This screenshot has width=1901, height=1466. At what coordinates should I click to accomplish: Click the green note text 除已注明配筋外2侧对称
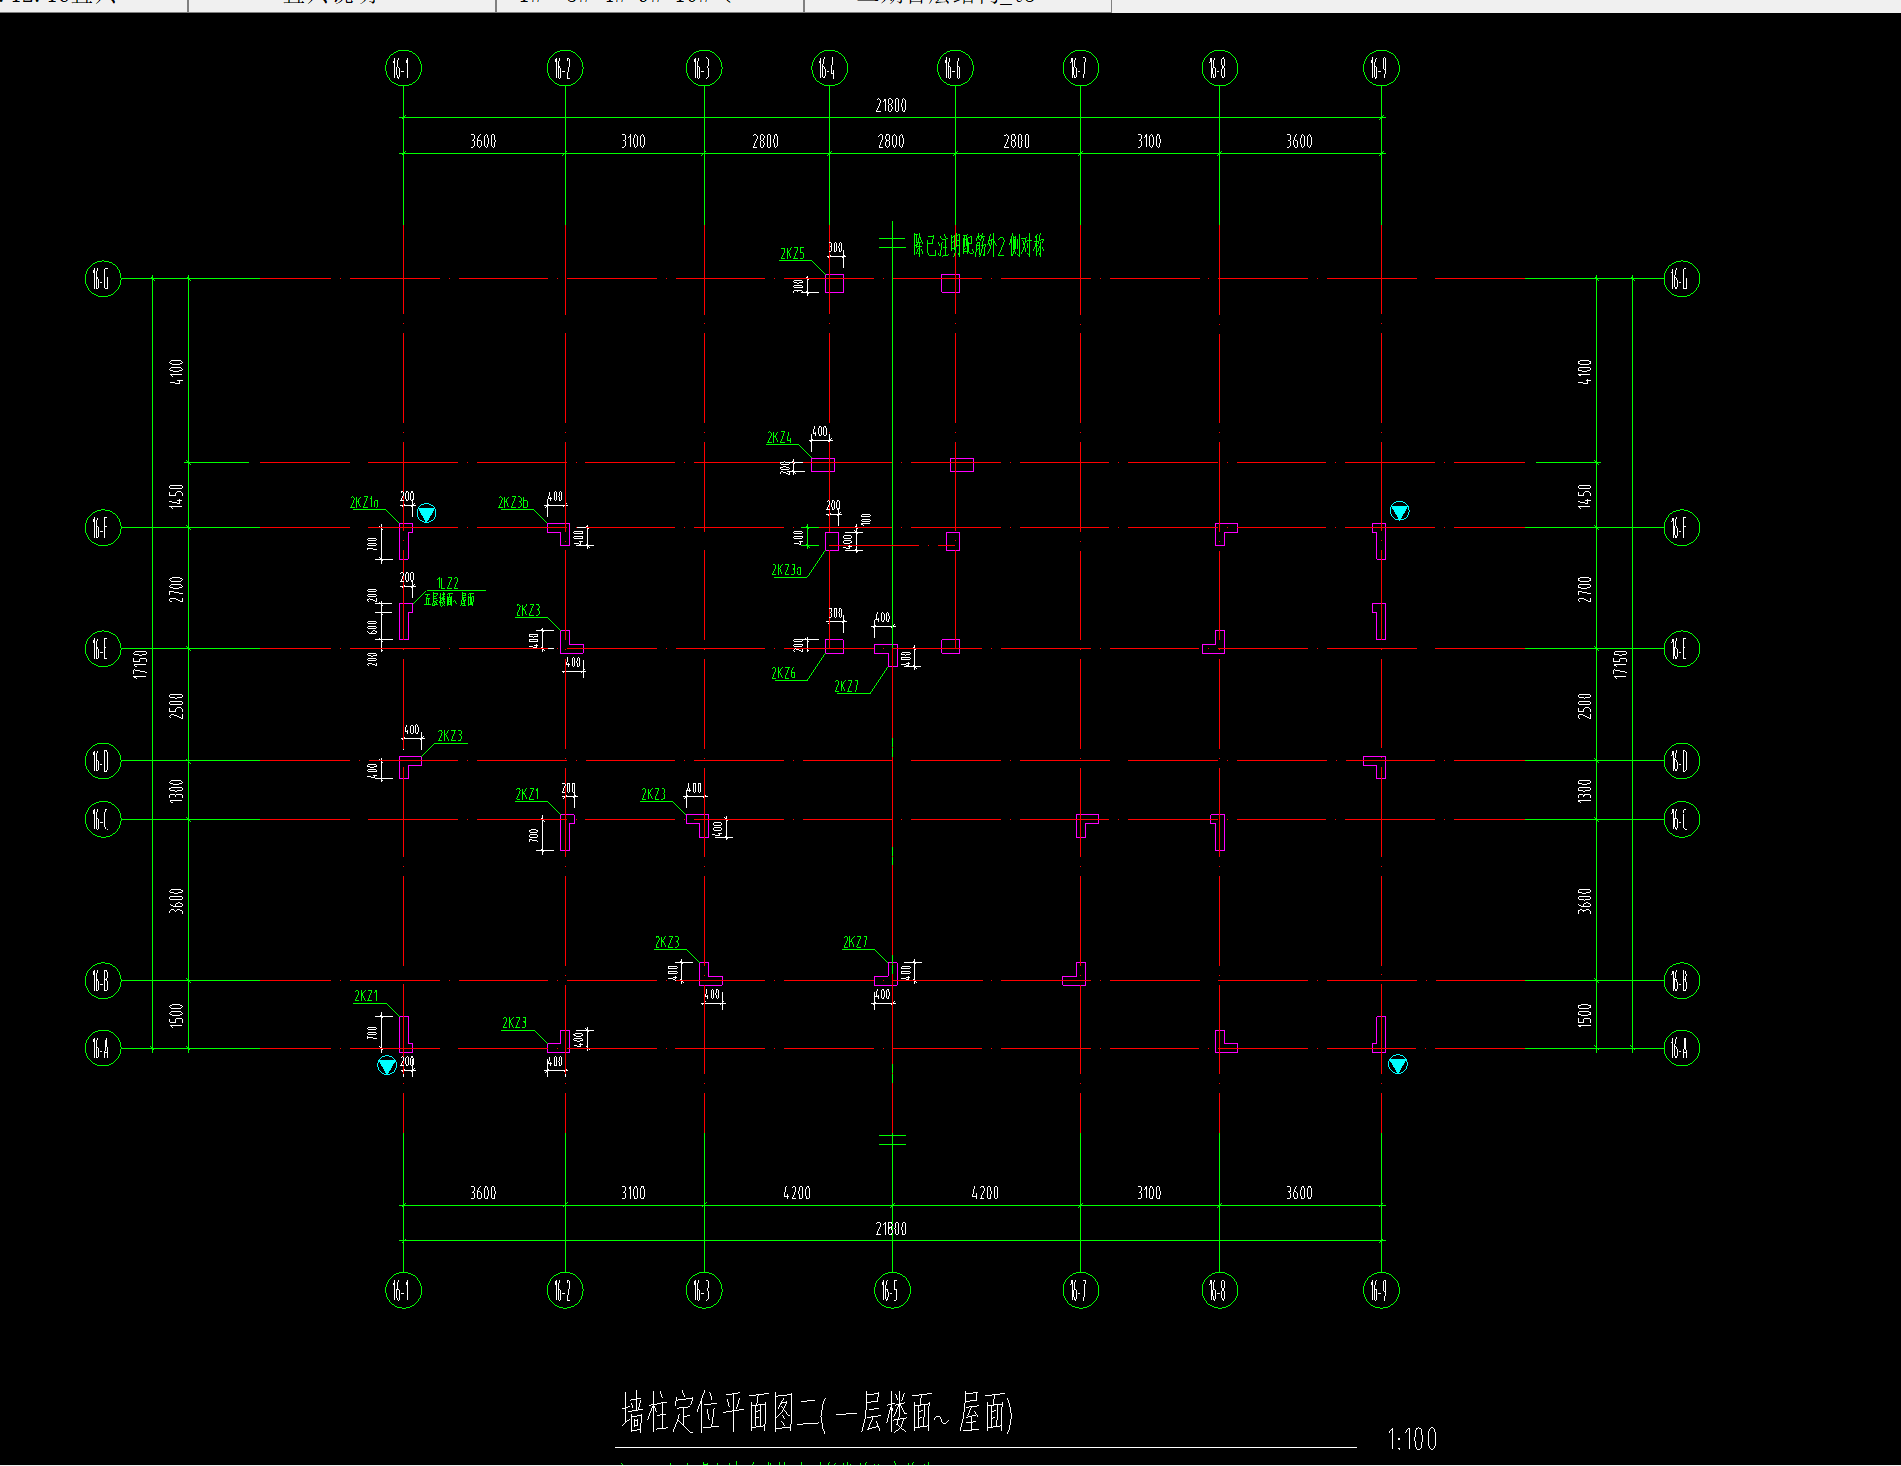pos(978,245)
